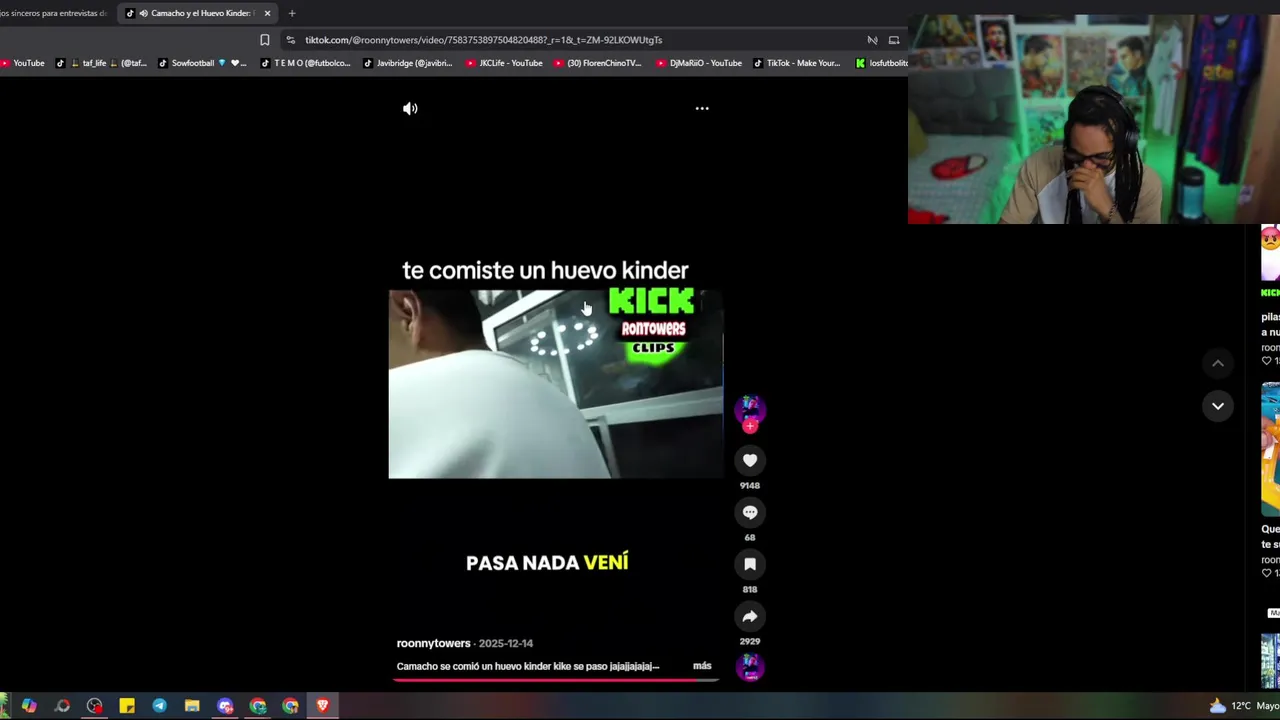Viewport: 1280px width, 720px height.
Task: Open the T E M O futbolco bookmark
Action: click(x=305, y=63)
